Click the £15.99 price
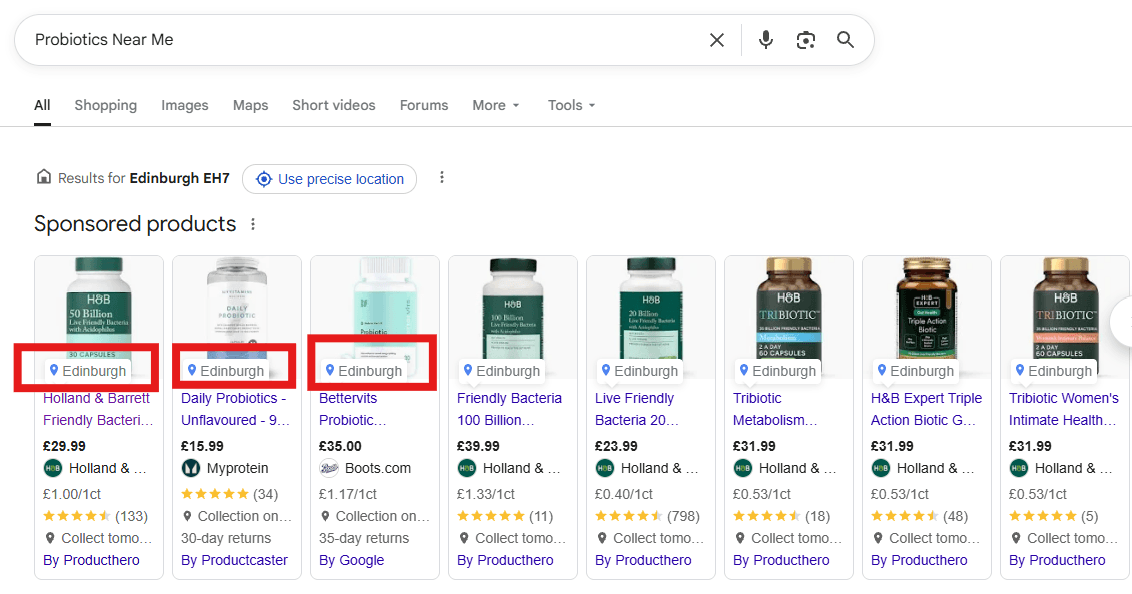This screenshot has height=594, width=1132. pyautogui.click(x=202, y=446)
